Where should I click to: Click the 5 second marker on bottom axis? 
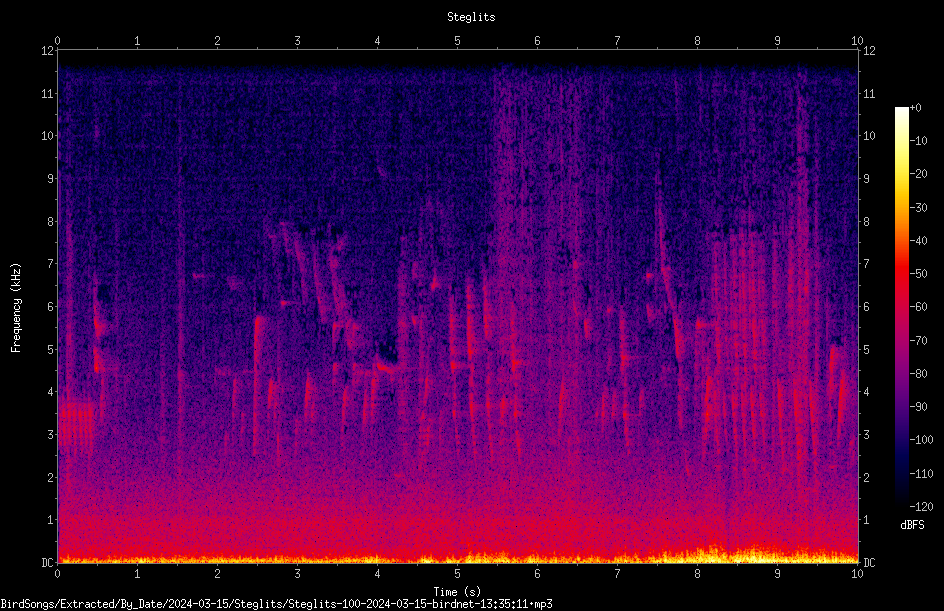coord(458,574)
